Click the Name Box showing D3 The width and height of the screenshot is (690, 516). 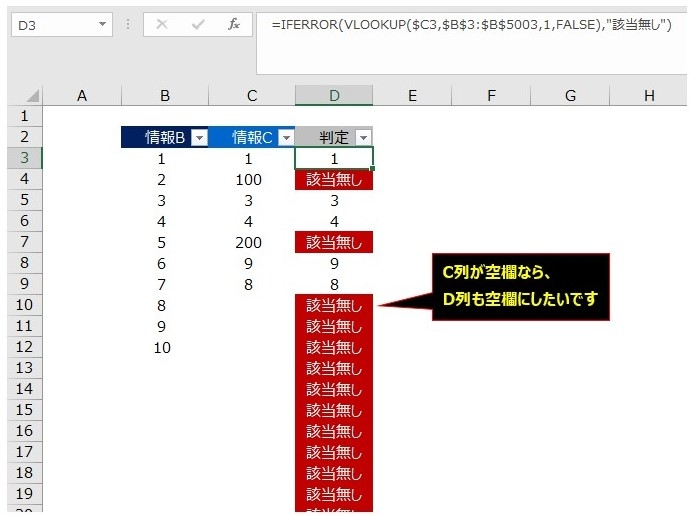[50, 24]
